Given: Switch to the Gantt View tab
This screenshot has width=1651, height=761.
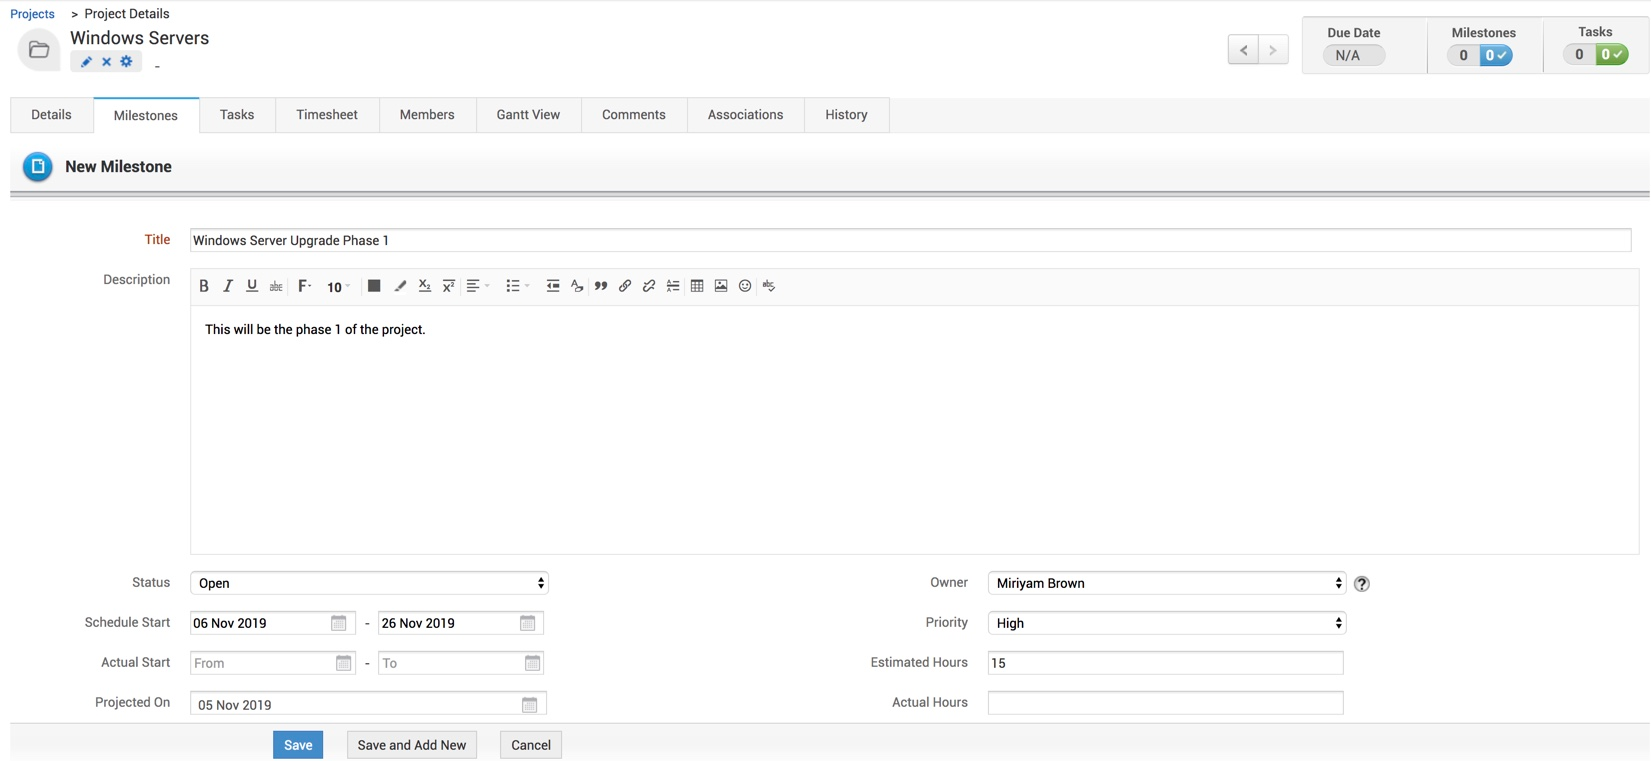Looking at the screenshot, I should coord(528,115).
